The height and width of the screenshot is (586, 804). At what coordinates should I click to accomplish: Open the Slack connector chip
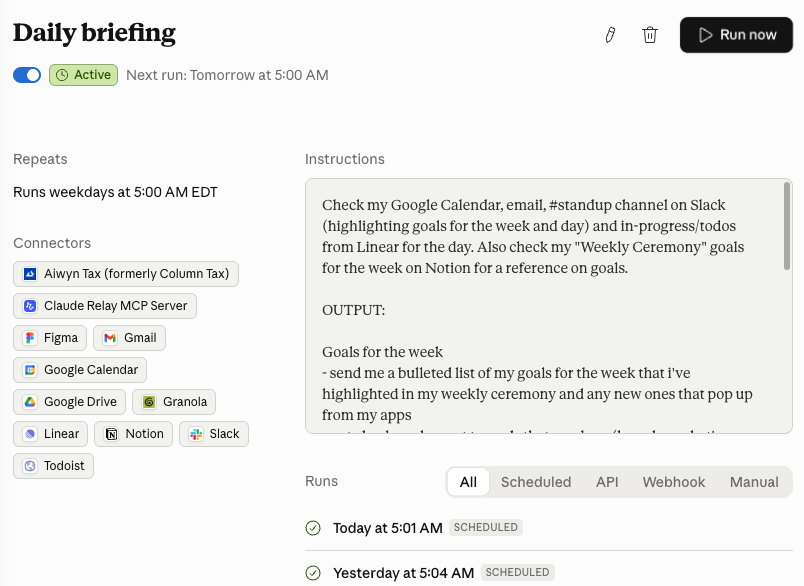click(214, 434)
